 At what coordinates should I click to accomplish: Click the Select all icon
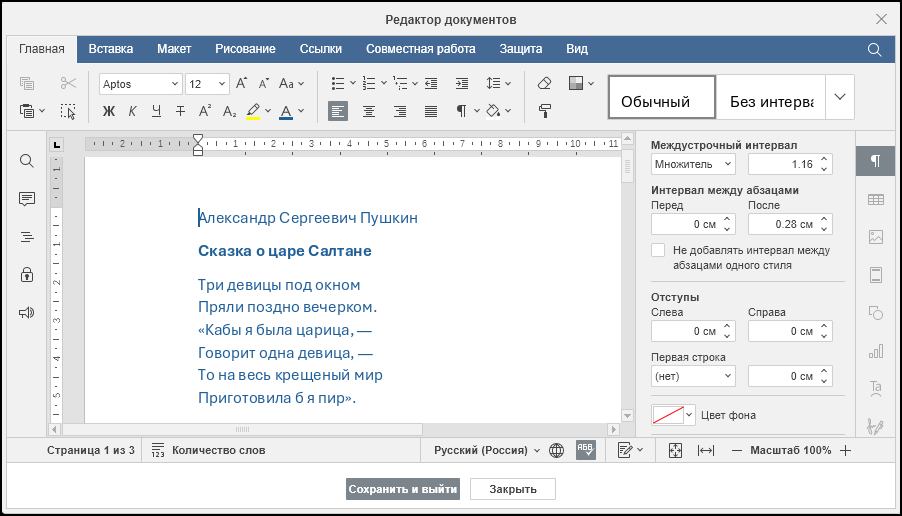[68, 111]
